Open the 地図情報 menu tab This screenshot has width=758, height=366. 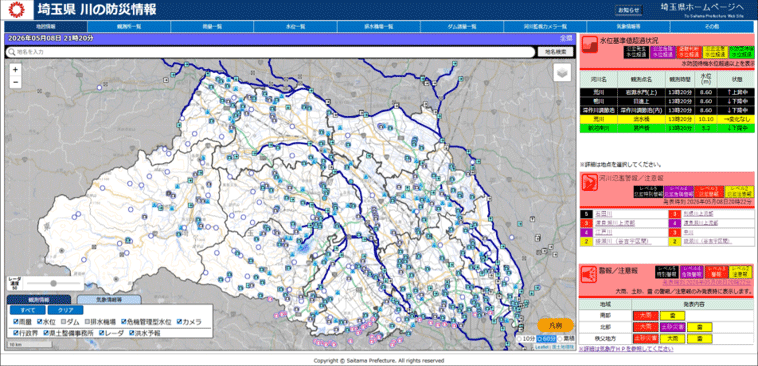click(x=46, y=27)
